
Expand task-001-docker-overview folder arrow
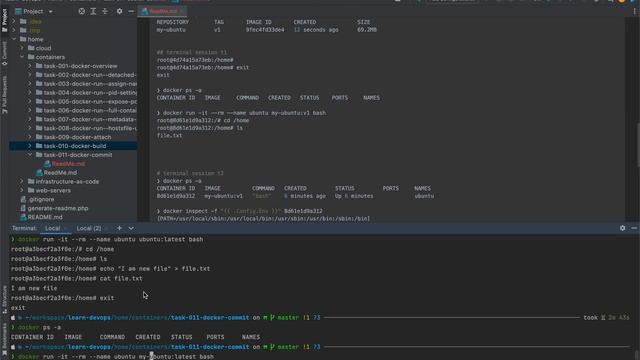pyautogui.click(x=30, y=66)
